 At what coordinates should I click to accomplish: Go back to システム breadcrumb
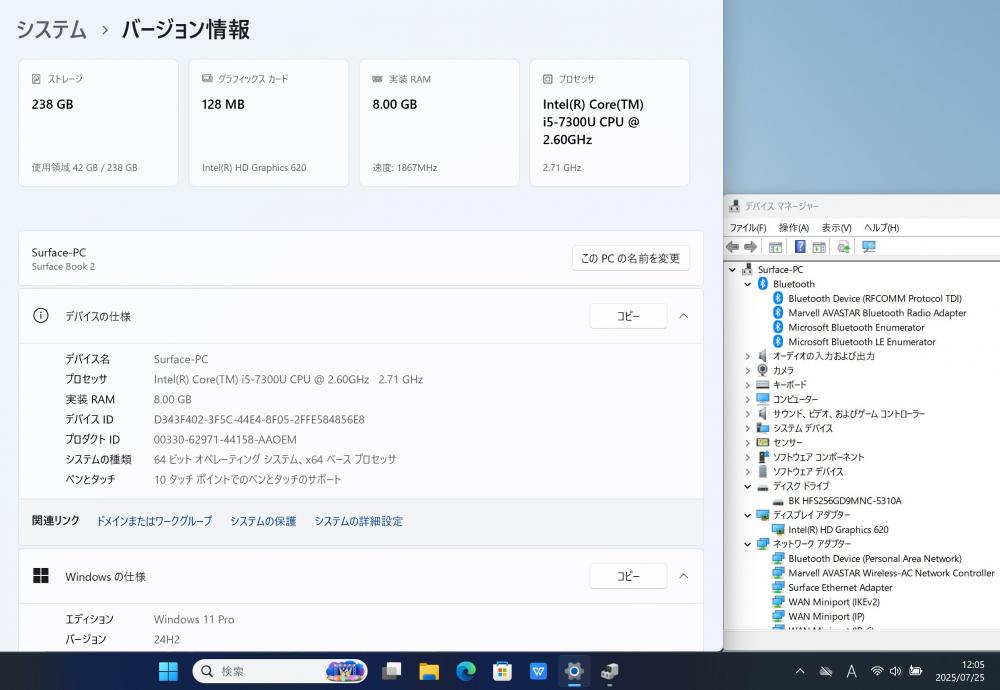[51, 29]
